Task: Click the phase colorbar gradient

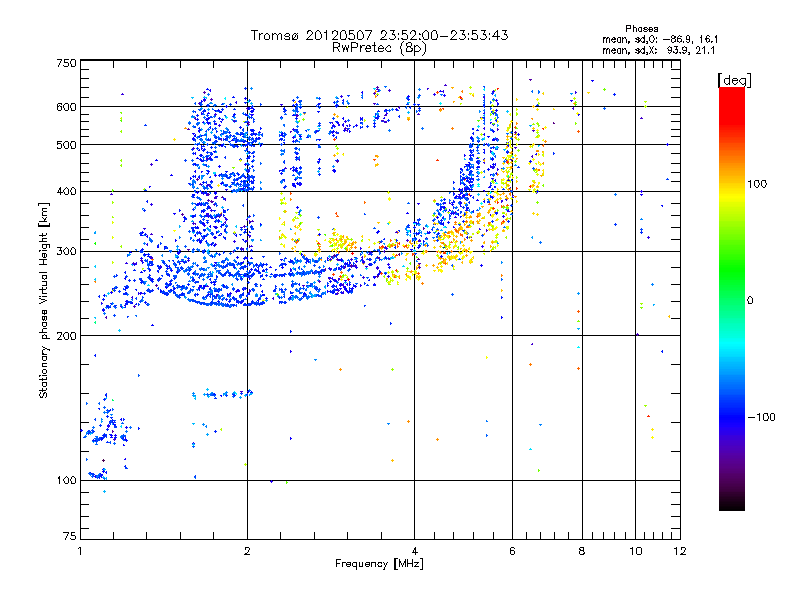Action: (732, 299)
